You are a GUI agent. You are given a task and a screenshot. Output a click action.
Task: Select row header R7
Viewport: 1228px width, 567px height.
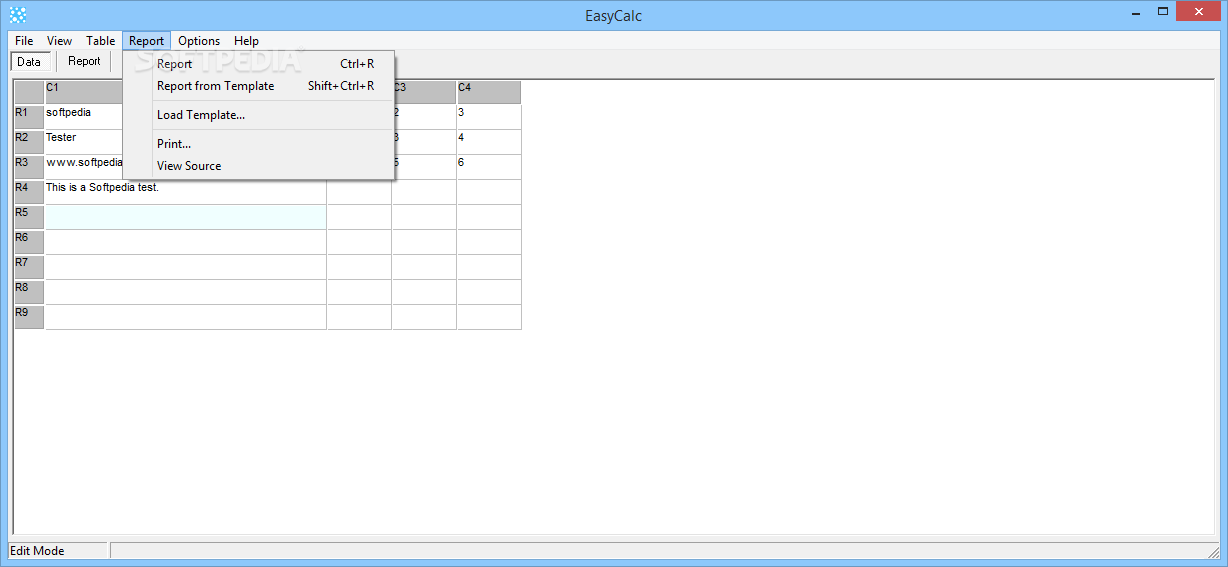(29, 267)
